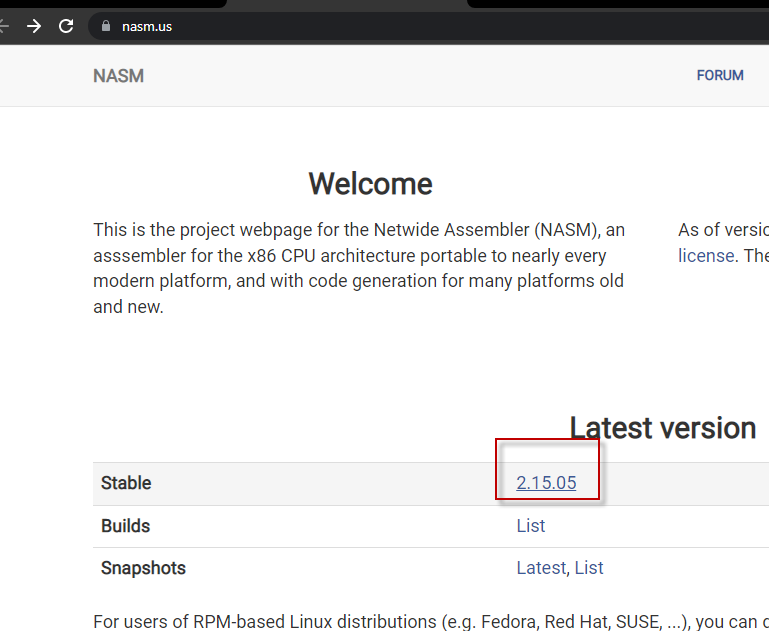
Task: Open the Builds List link
Action: pos(530,525)
